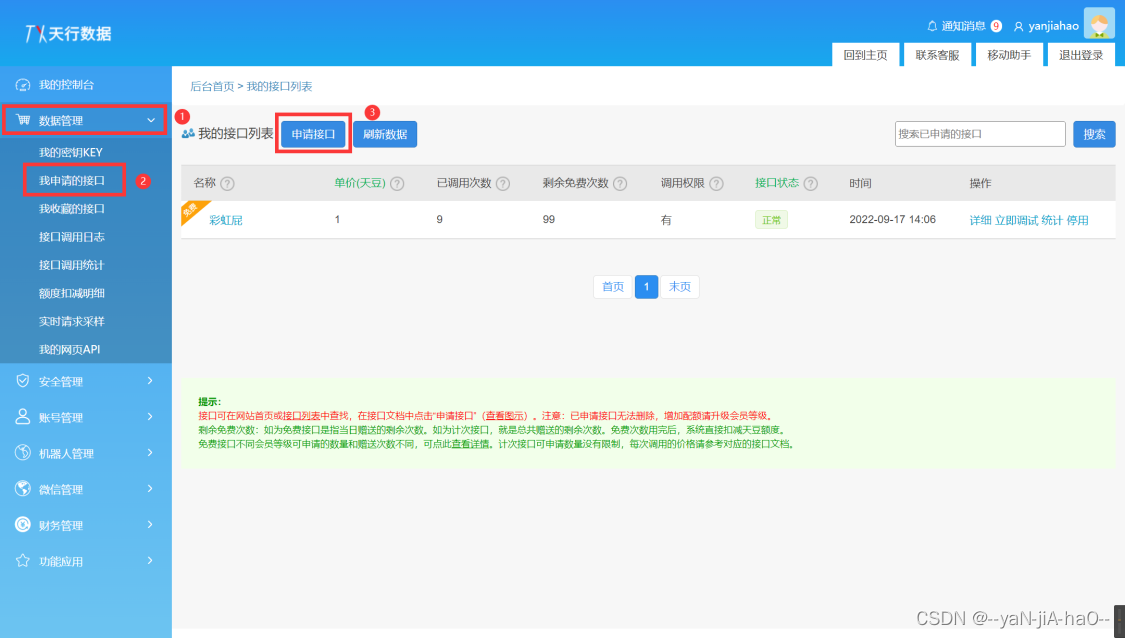1125x638 pixels.
Task: Click the 刷新数据 button
Action: click(x=385, y=134)
